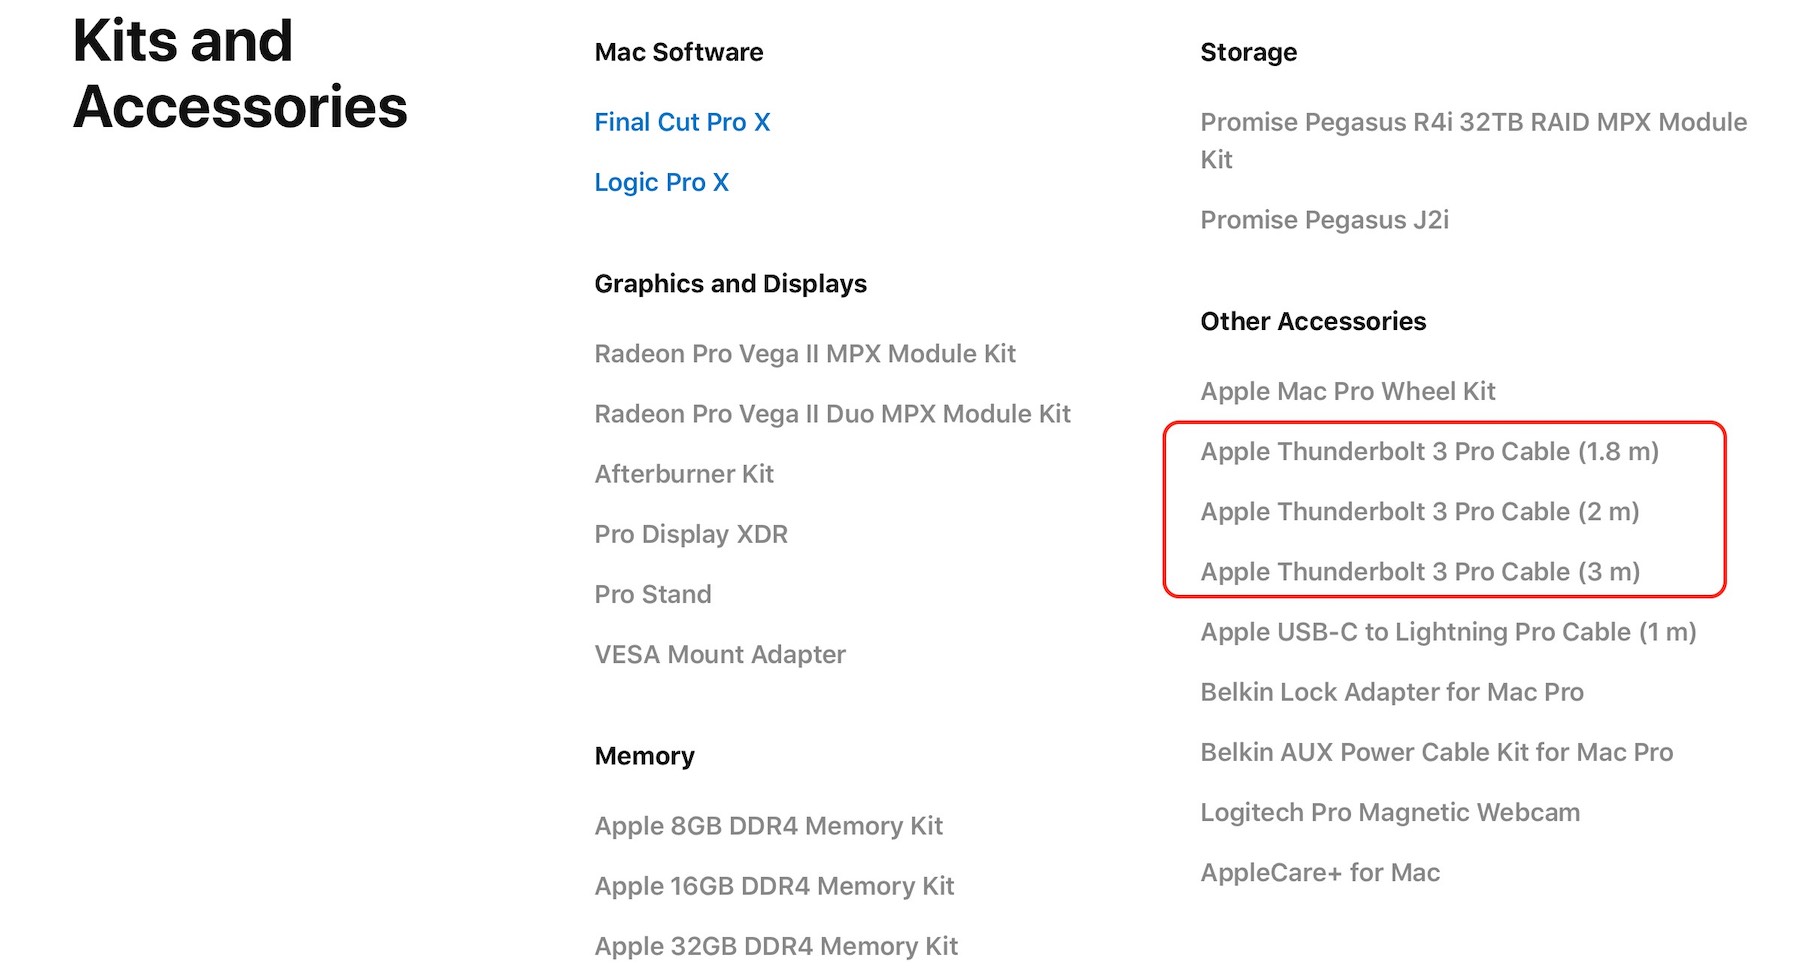The image size is (1800, 973).
Task: Select the Pro Display XDR entry
Action: click(691, 534)
